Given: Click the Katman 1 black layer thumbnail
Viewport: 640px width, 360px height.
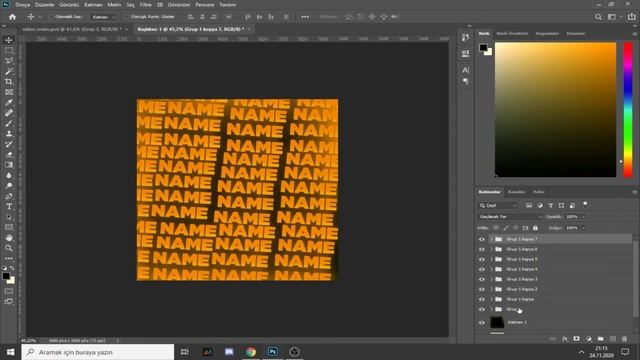Looking at the screenshot, I should (497, 322).
